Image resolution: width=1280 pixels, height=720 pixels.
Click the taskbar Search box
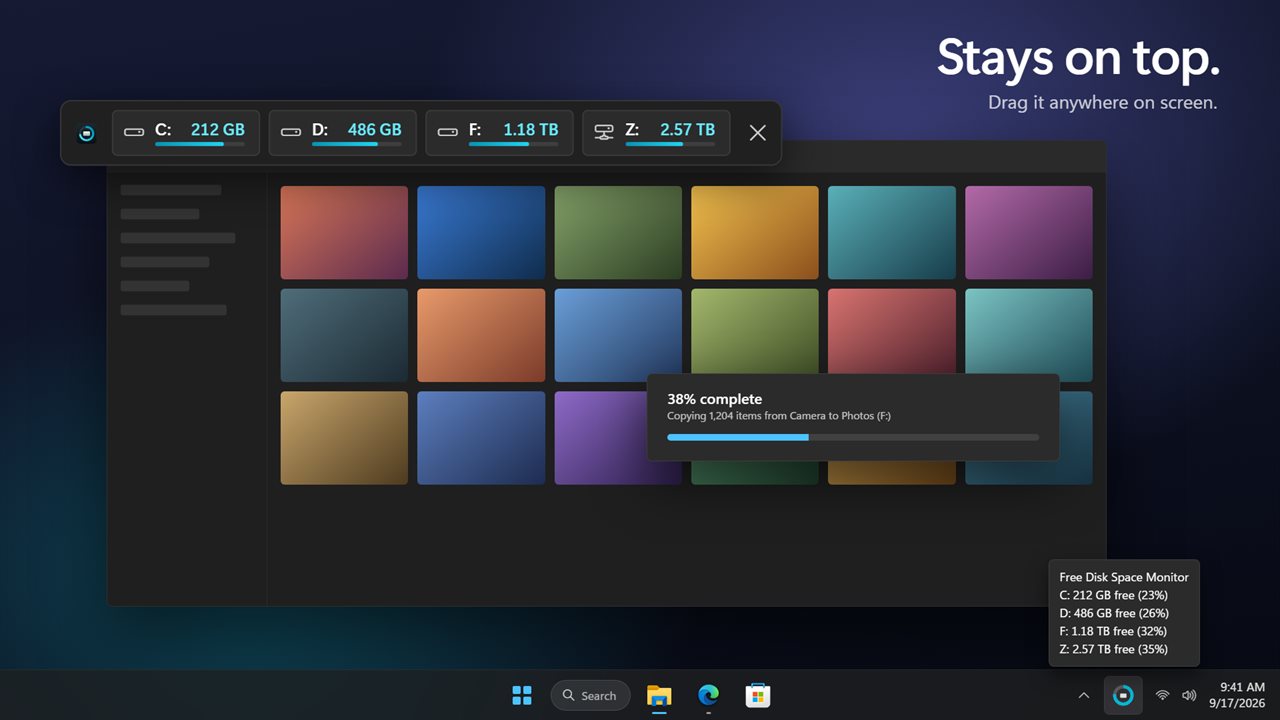point(590,695)
